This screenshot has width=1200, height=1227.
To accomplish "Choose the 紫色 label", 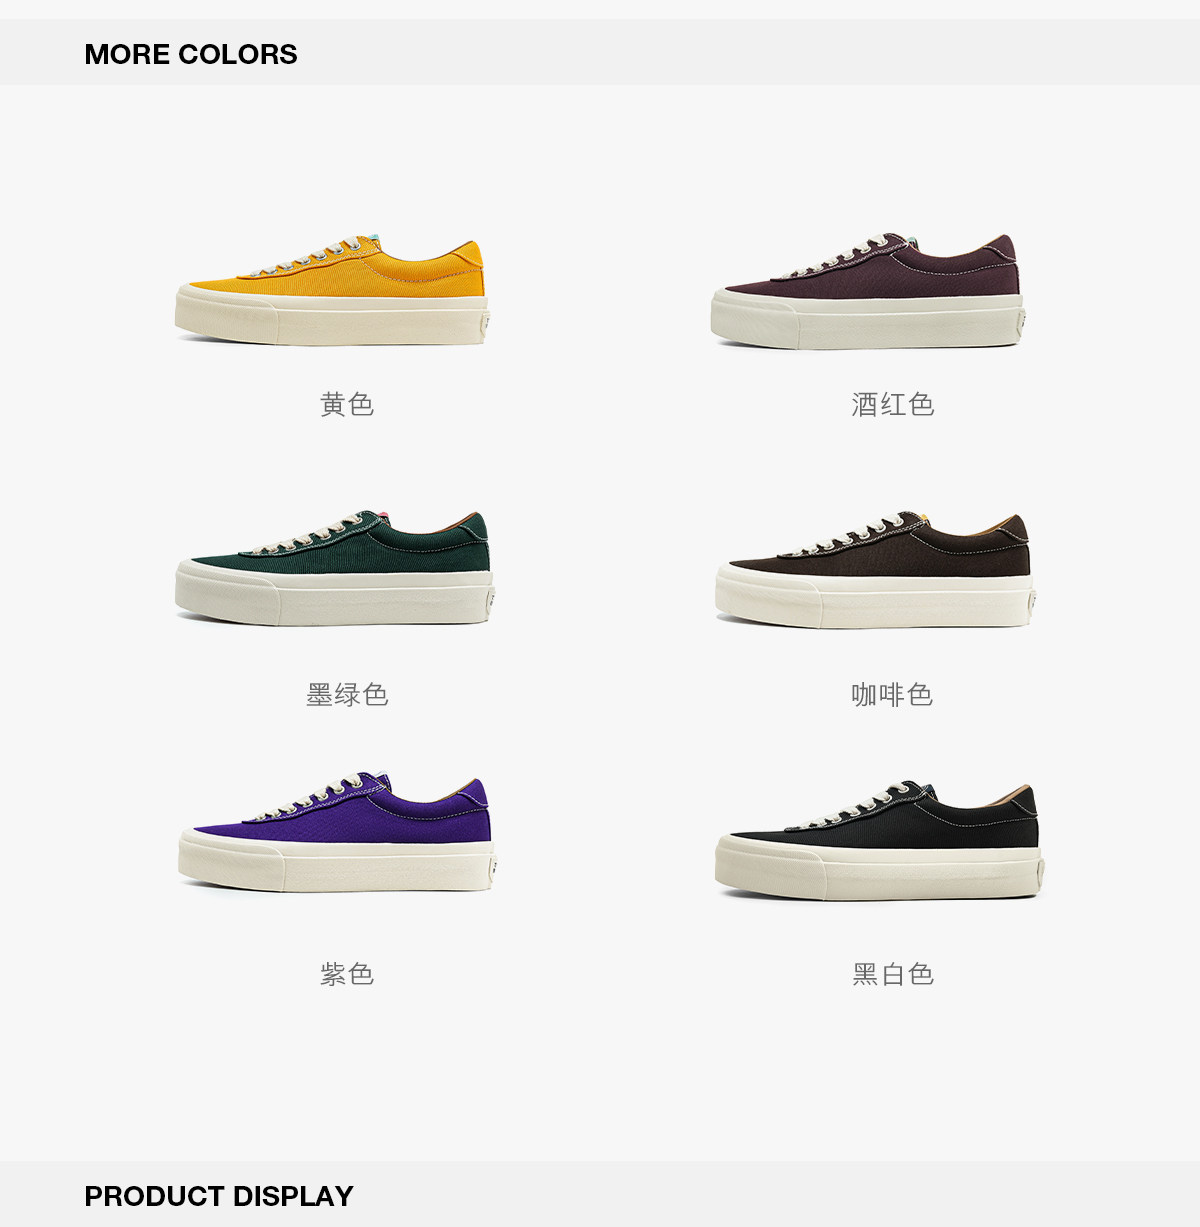I will tap(347, 974).
